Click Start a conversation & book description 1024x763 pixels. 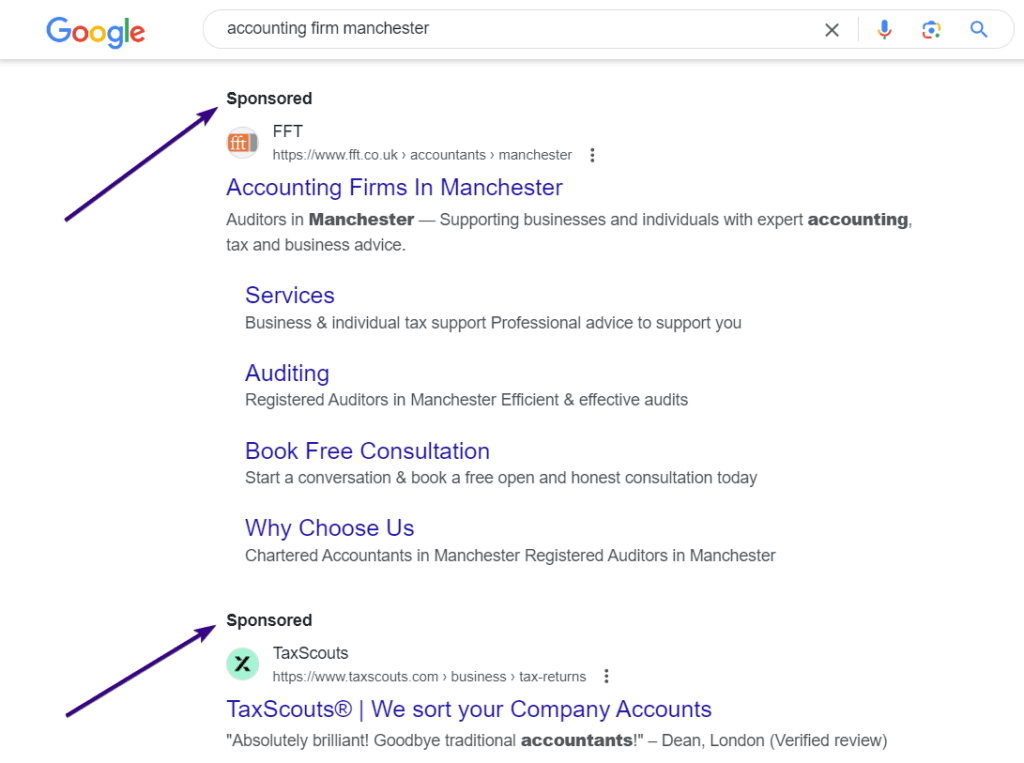pos(501,478)
